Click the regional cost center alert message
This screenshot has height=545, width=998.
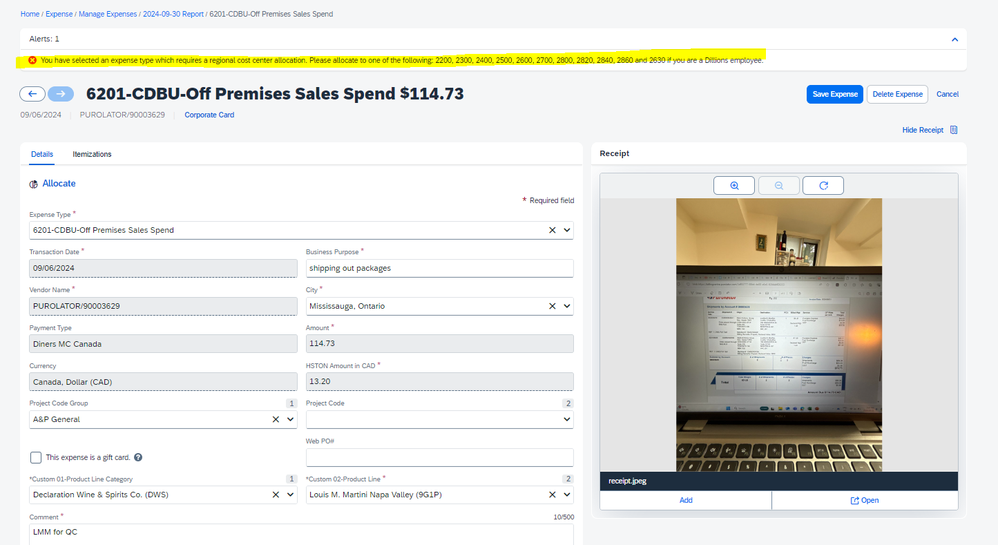point(402,60)
